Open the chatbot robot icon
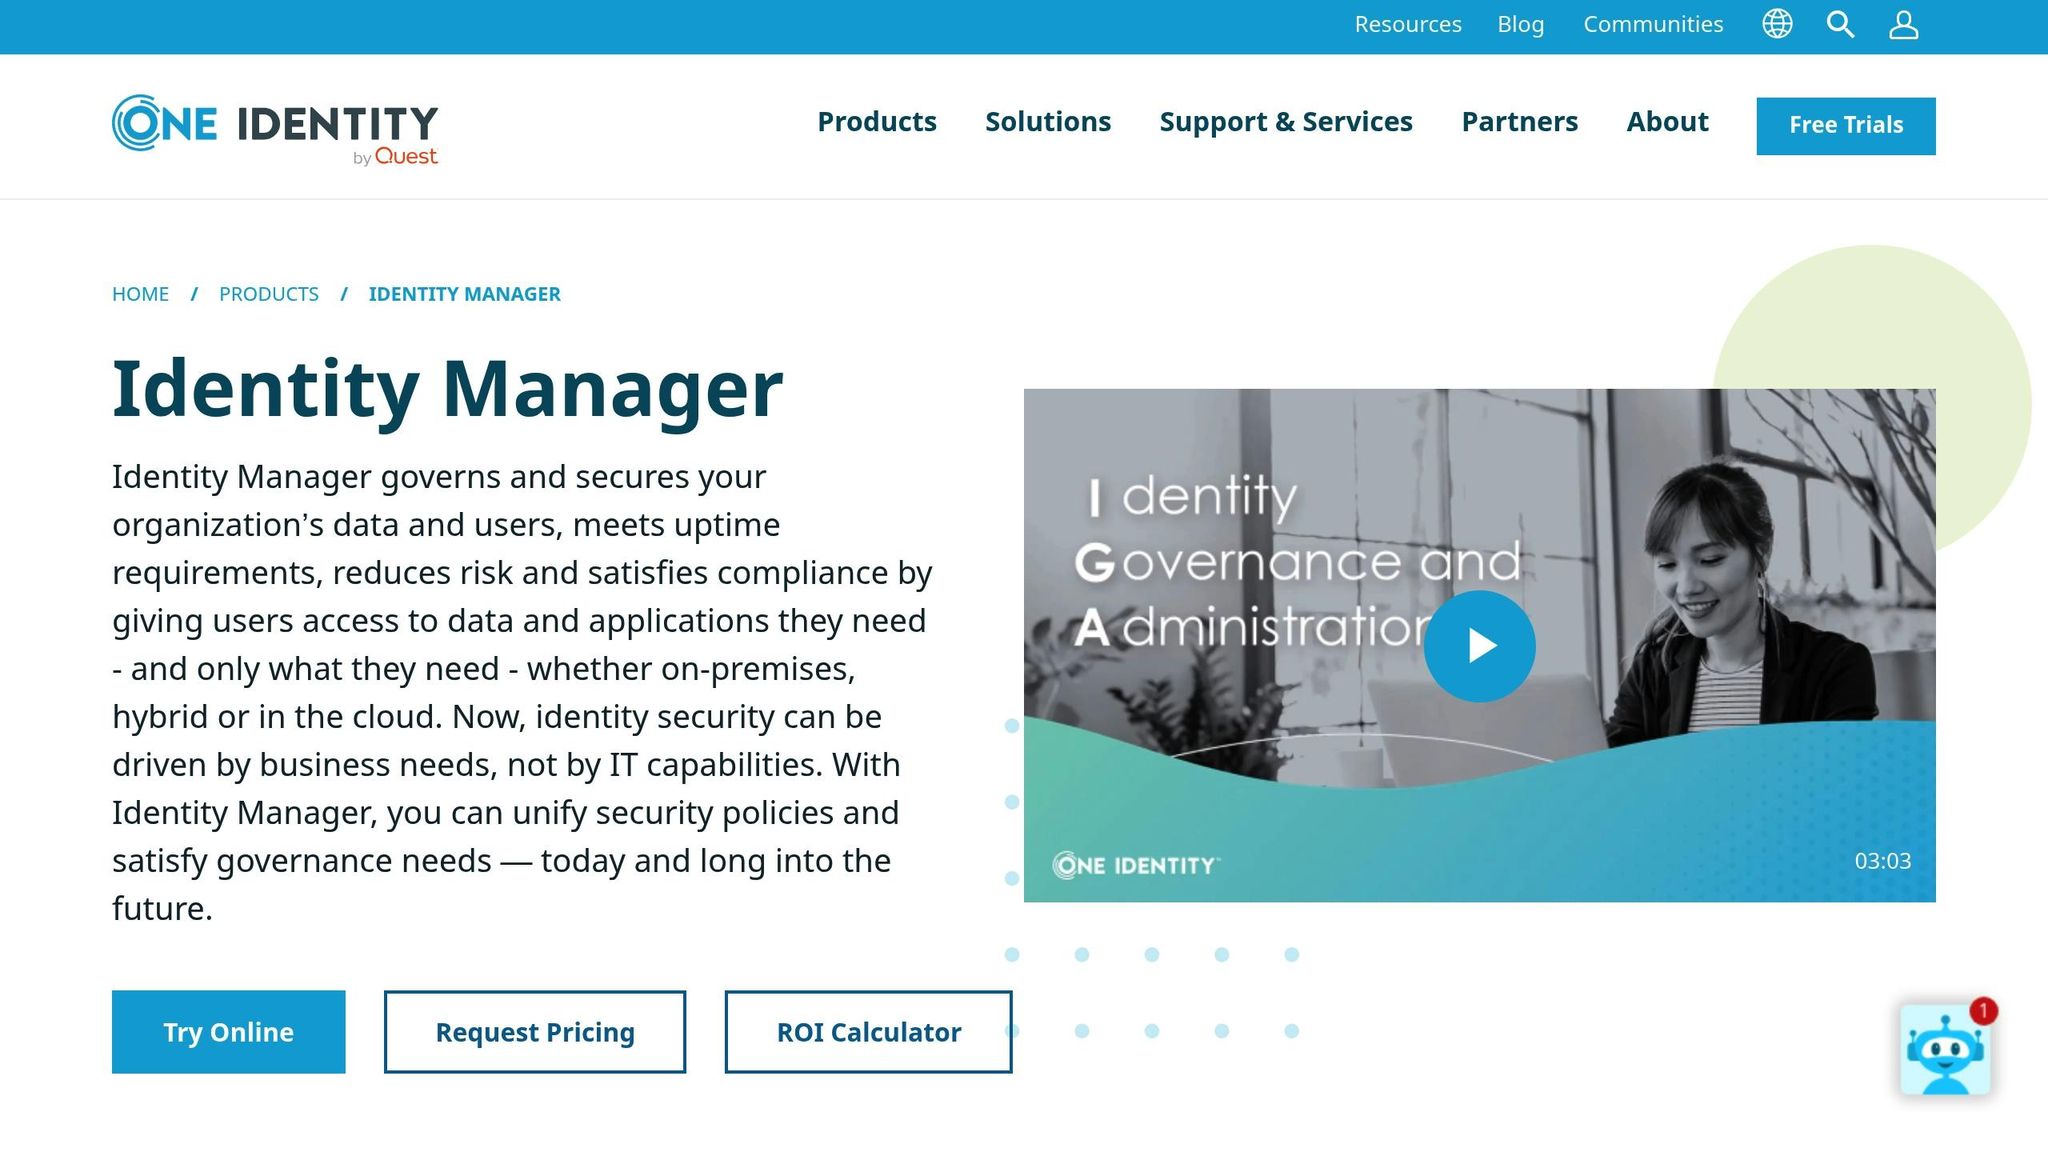 (1945, 1050)
